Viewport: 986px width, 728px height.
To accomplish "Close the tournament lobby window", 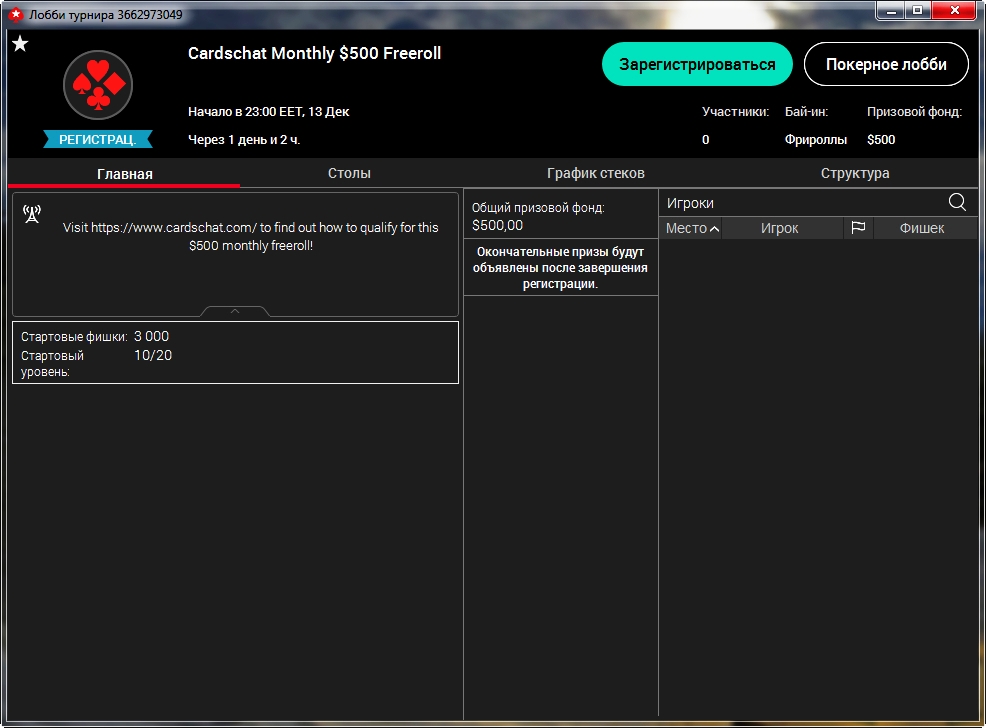I will (955, 11).
